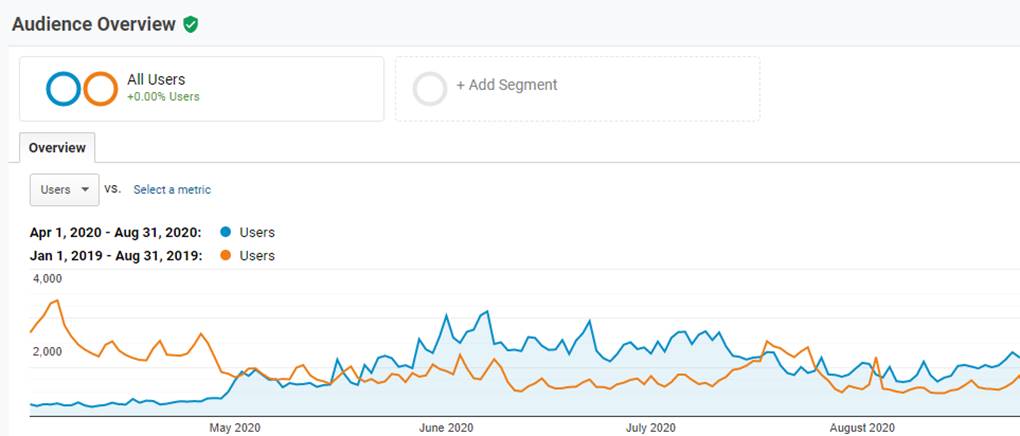The image size is (1020, 436).
Task: Click the Audience Overview heading
Action: click(x=93, y=24)
